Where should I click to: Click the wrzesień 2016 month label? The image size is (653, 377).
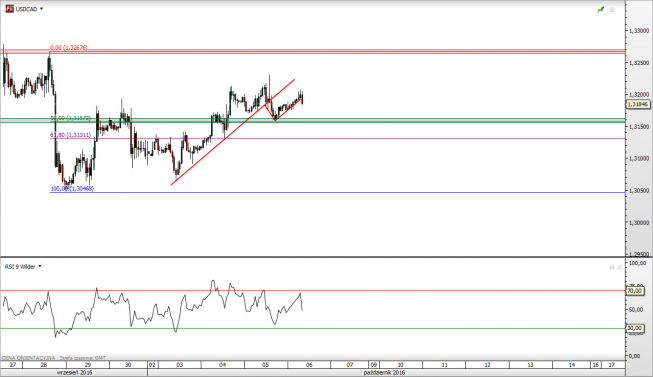click(74, 372)
